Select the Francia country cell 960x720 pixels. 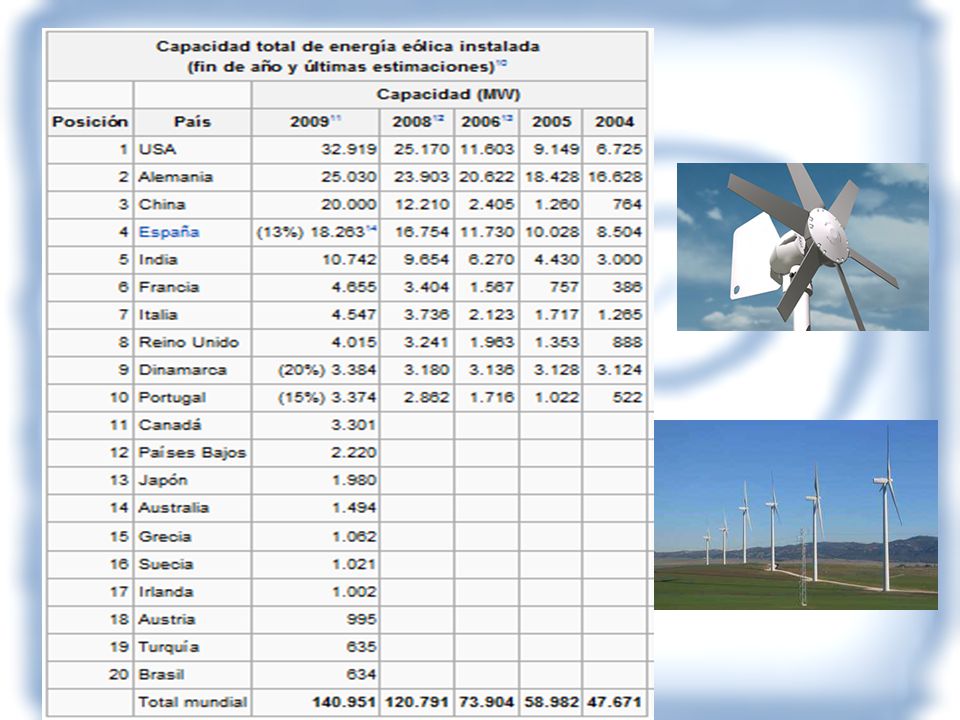(x=192, y=287)
